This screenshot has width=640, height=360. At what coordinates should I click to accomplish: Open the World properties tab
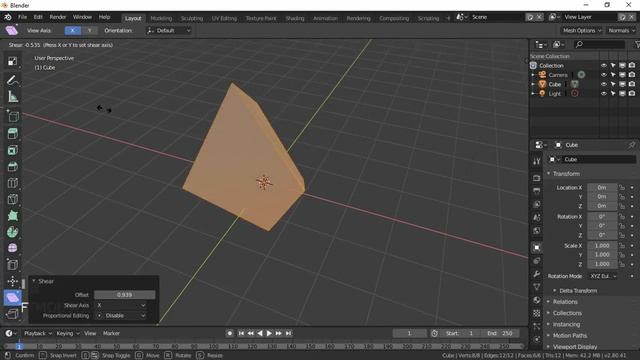537,231
